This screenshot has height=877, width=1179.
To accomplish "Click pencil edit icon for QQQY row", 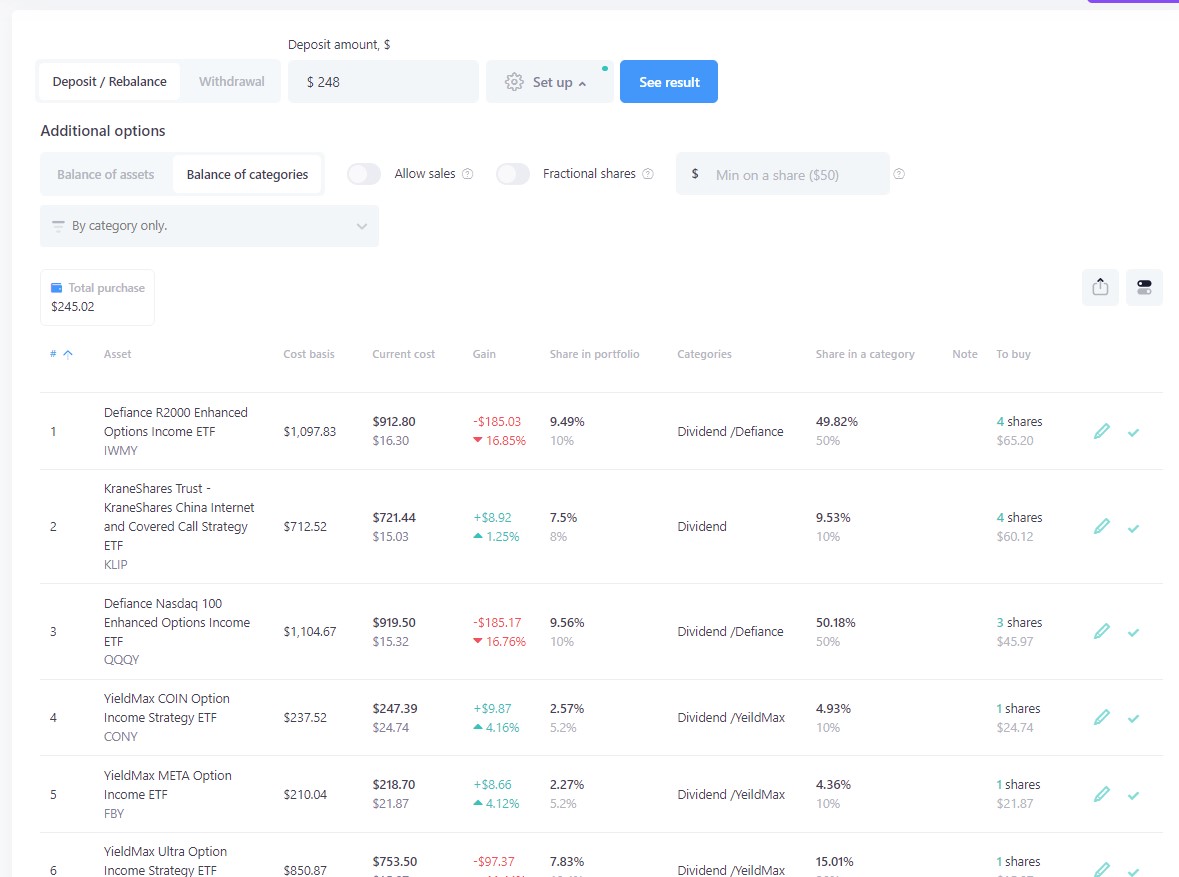I will pyautogui.click(x=1102, y=631).
